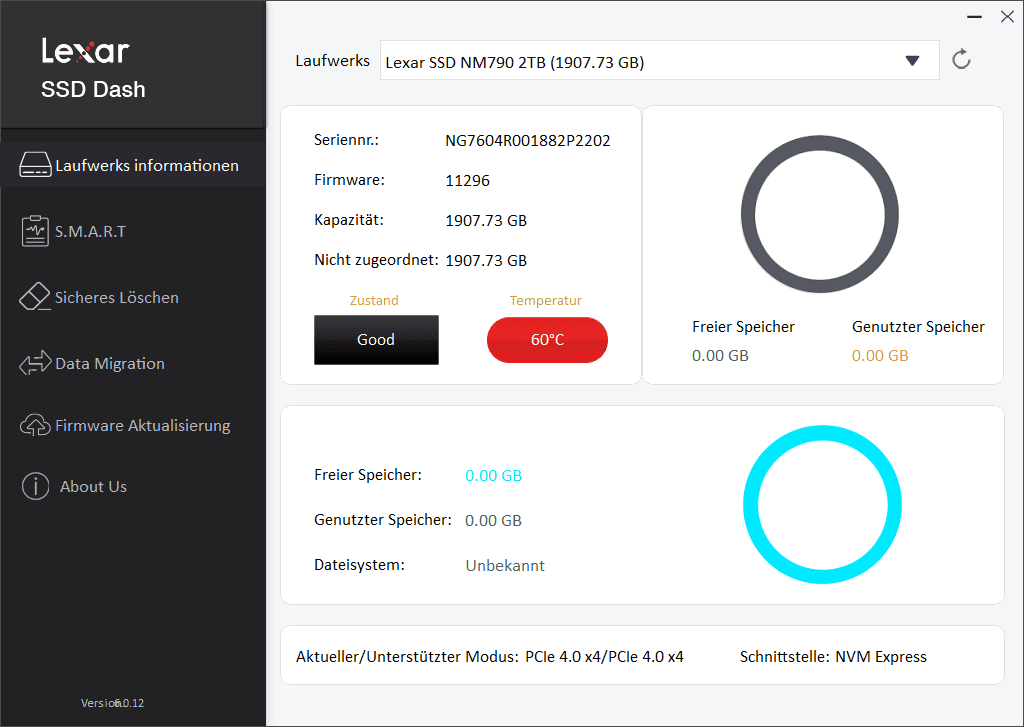
Task: Click the Lexar SSD Dash logo
Action: point(93,68)
